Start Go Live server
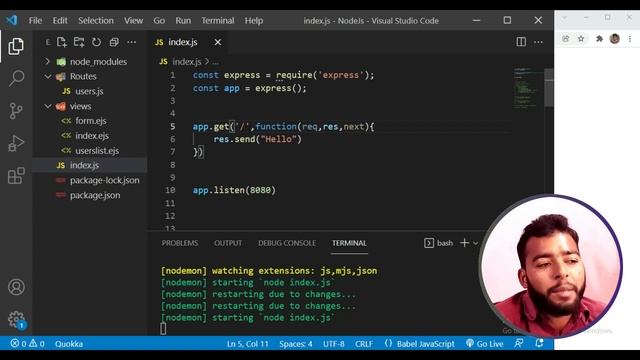This screenshot has width=640, height=360. pos(484,344)
